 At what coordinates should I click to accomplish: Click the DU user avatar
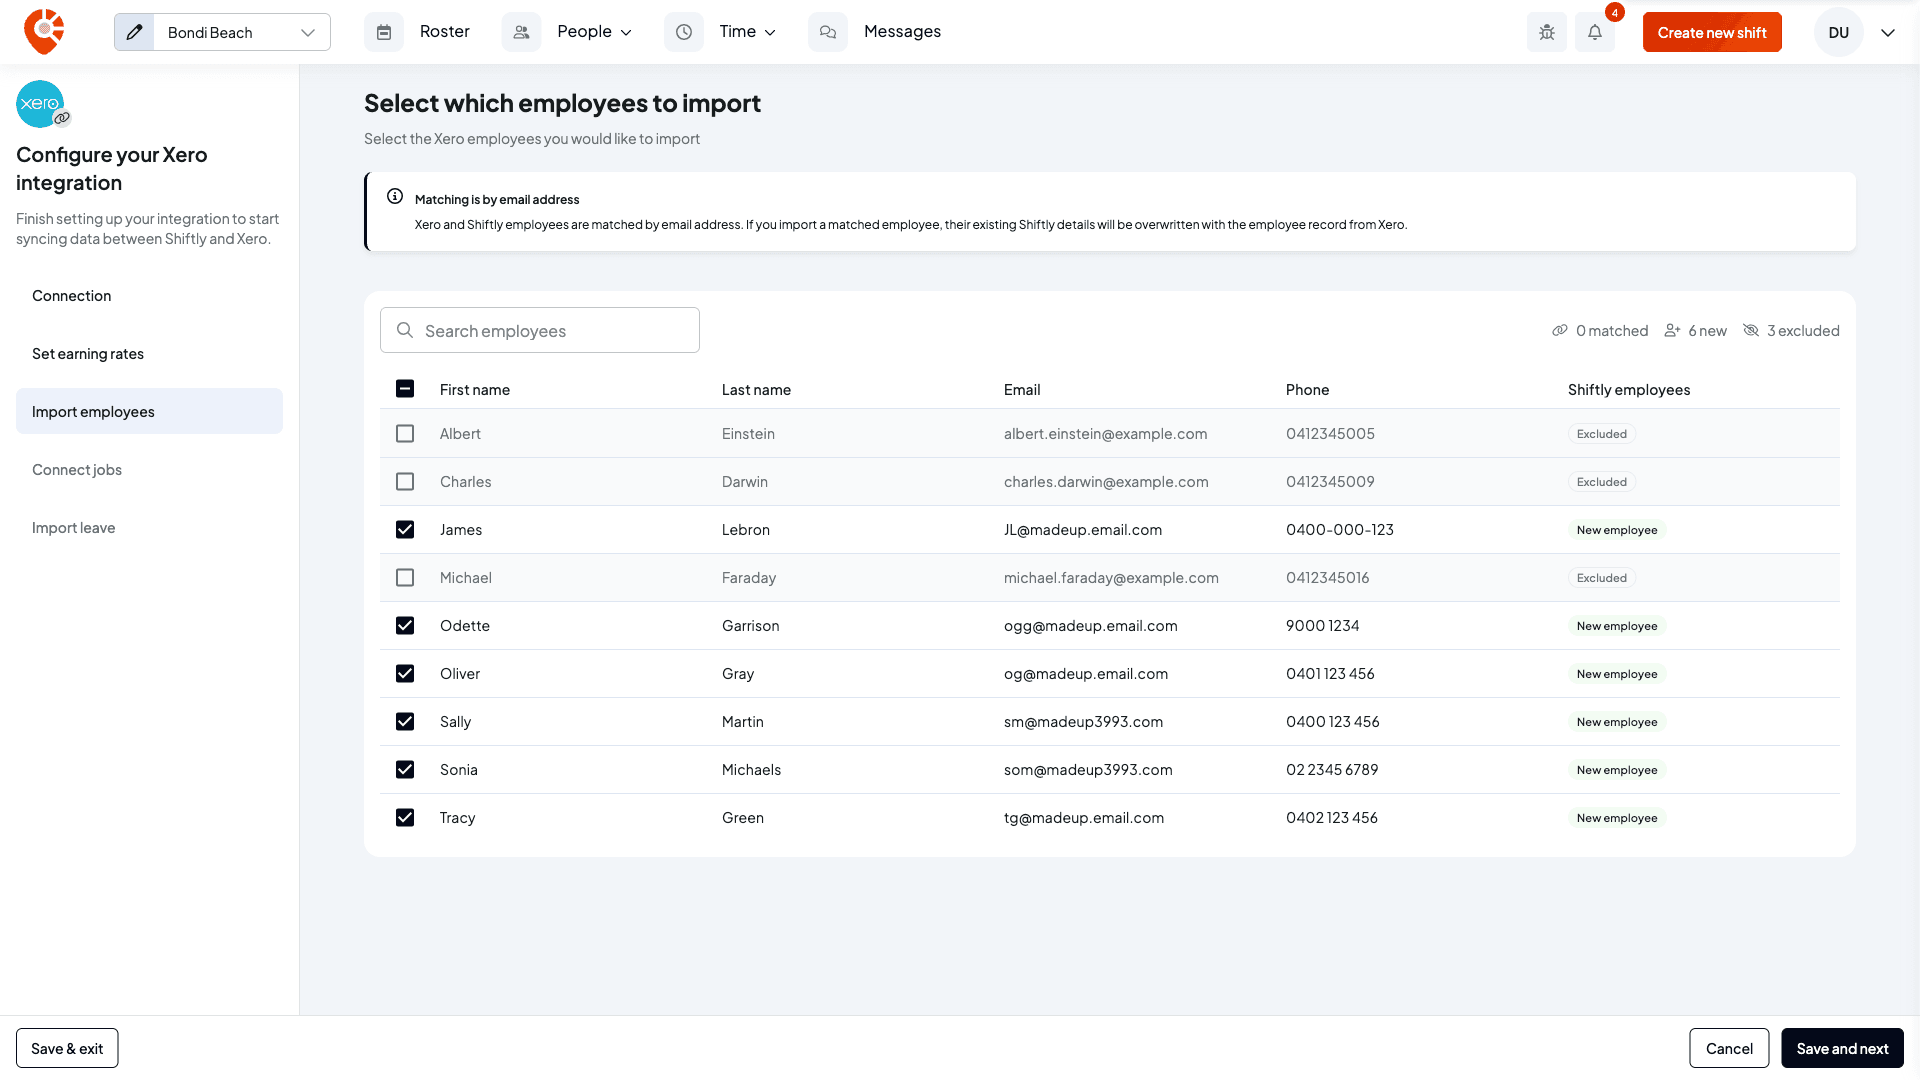click(x=1839, y=32)
